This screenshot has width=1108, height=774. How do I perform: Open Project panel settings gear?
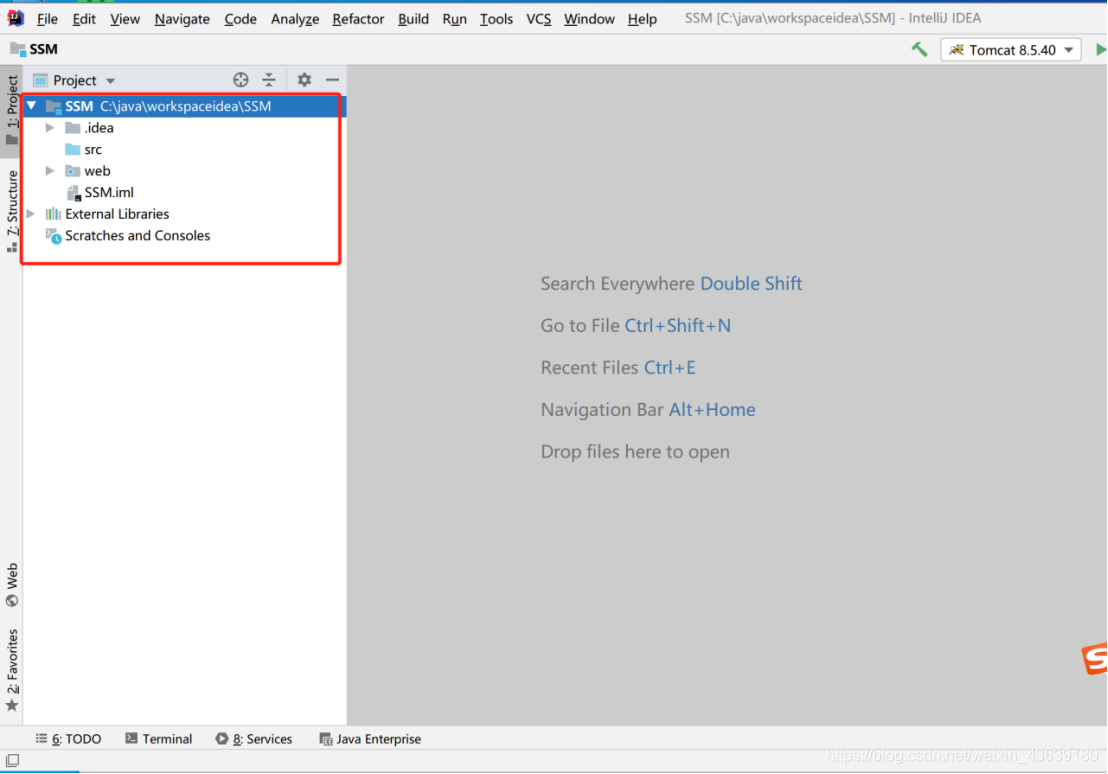(304, 80)
